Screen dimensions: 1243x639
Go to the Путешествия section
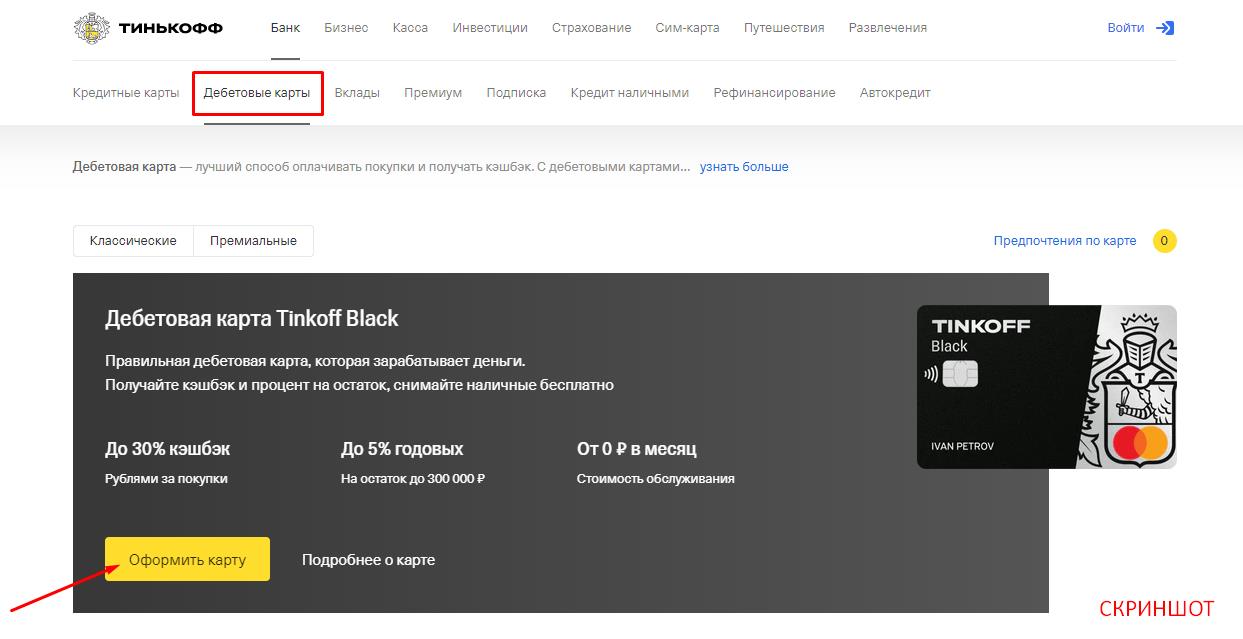click(784, 28)
